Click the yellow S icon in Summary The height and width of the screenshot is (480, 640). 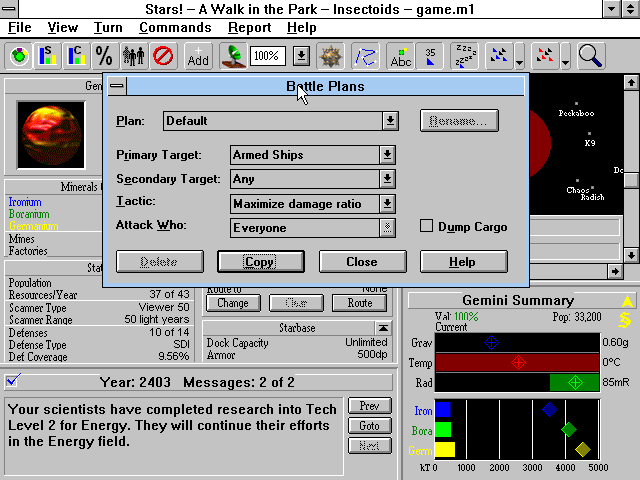(x=625, y=320)
